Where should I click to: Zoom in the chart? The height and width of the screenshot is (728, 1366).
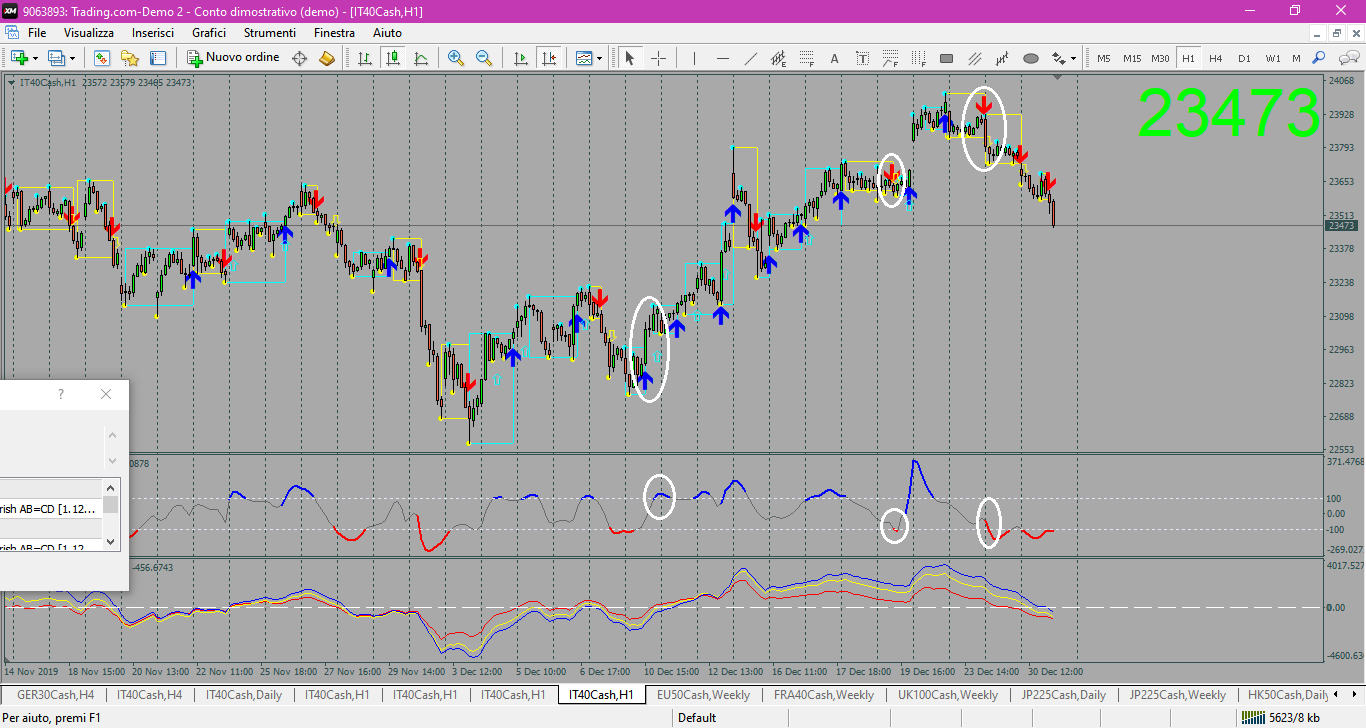(x=456, y=58)
